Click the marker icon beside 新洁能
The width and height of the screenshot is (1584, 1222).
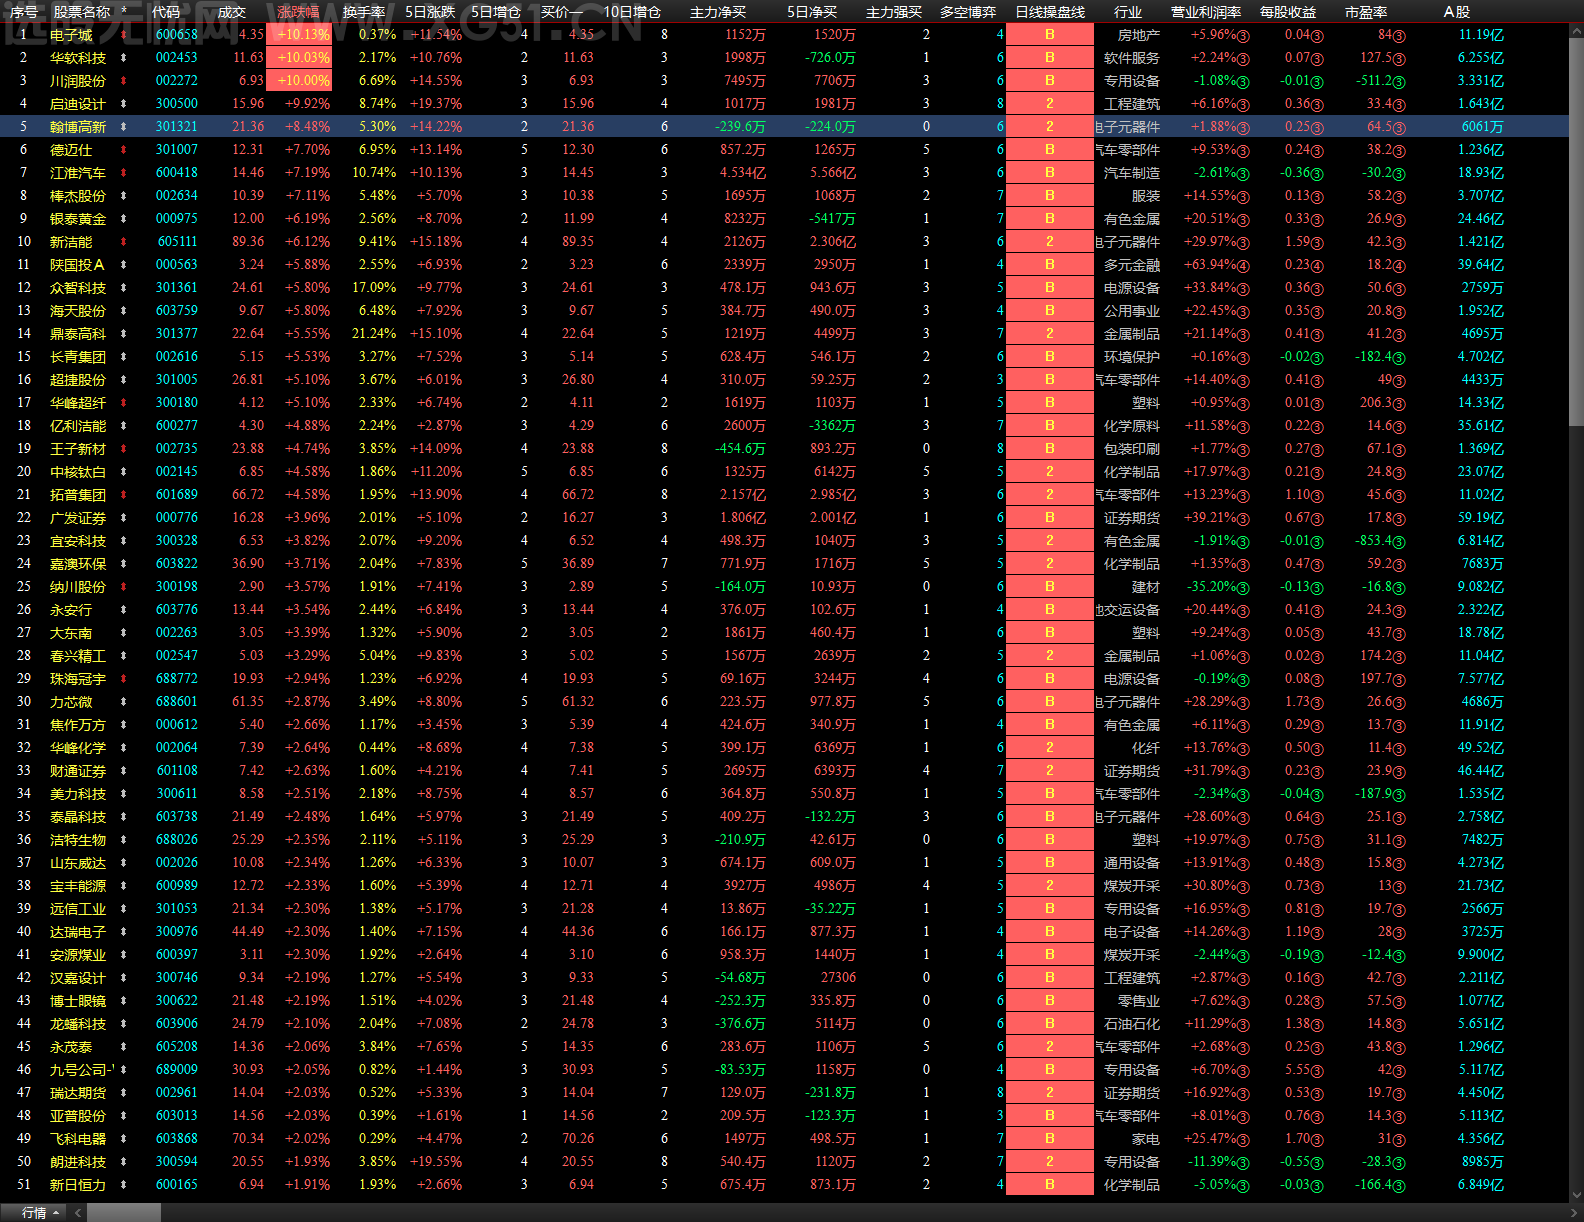(124, 242)
